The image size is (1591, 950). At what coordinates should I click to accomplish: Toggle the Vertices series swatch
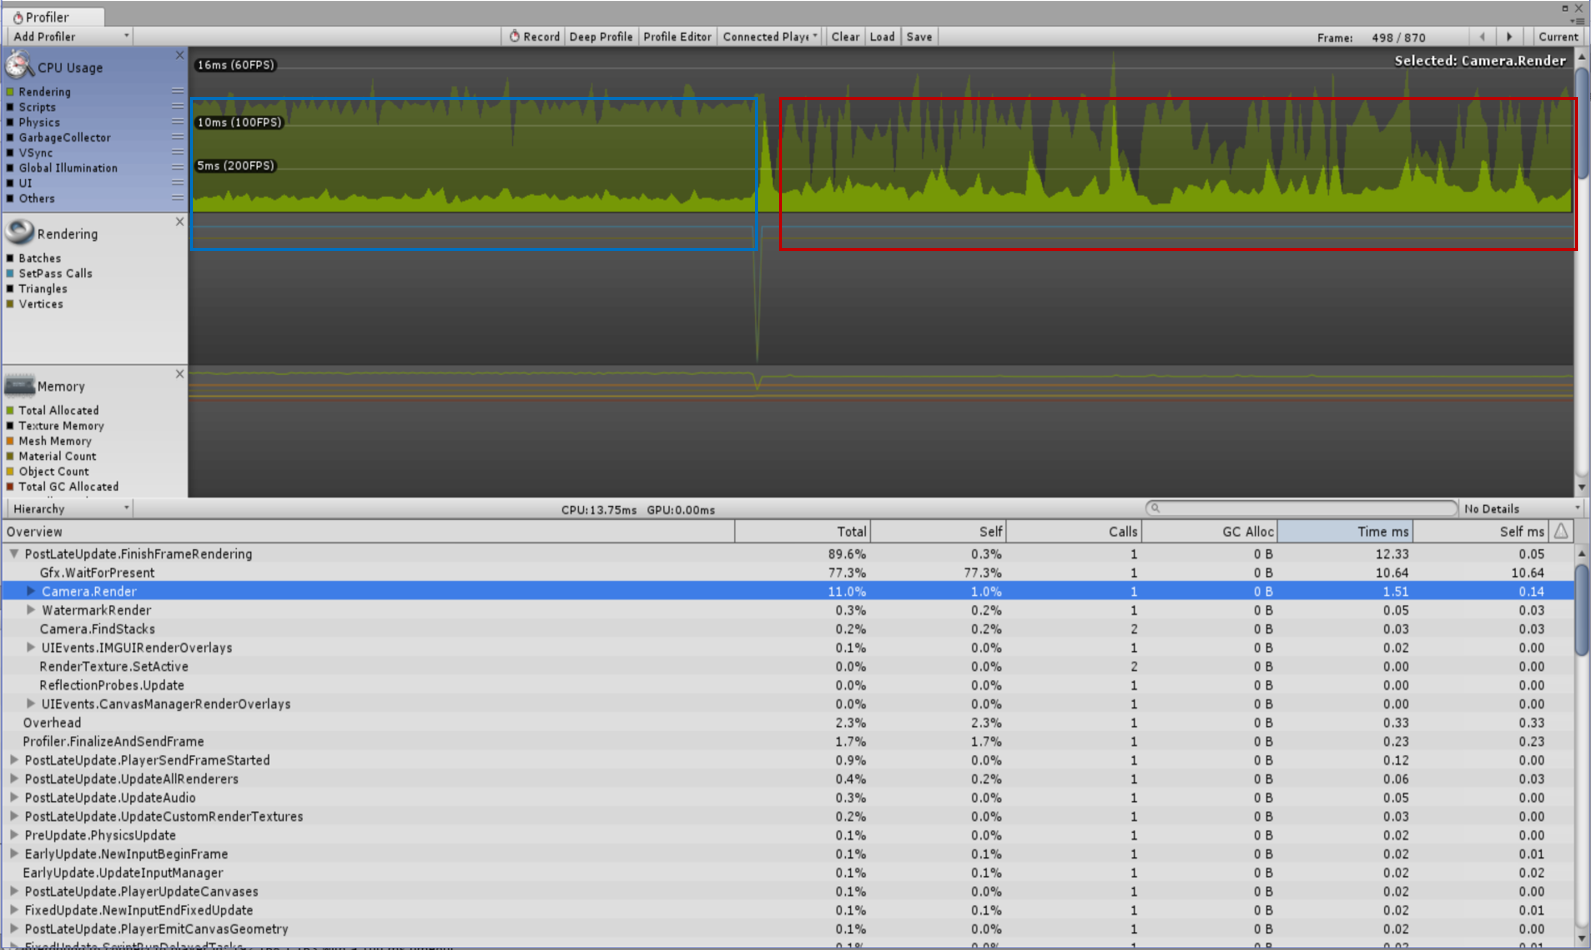tap(10, 304)
